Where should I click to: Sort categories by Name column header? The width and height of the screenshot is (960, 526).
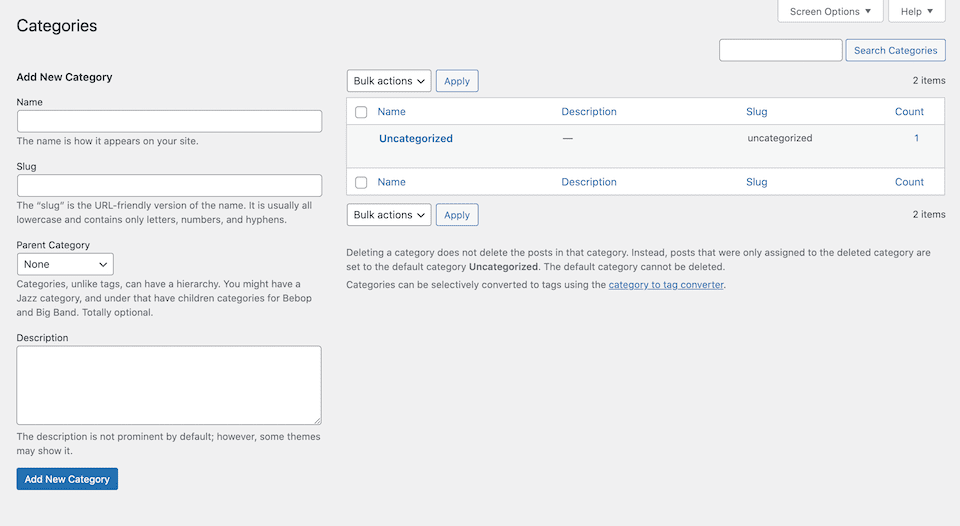point(392,112)
